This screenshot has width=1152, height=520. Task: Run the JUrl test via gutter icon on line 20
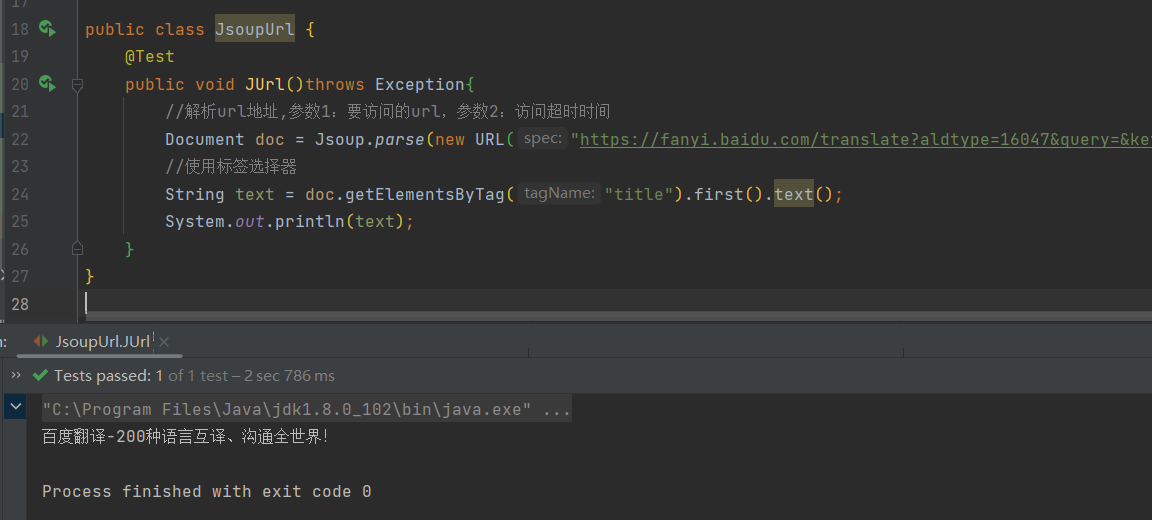(x=48, y=84)
